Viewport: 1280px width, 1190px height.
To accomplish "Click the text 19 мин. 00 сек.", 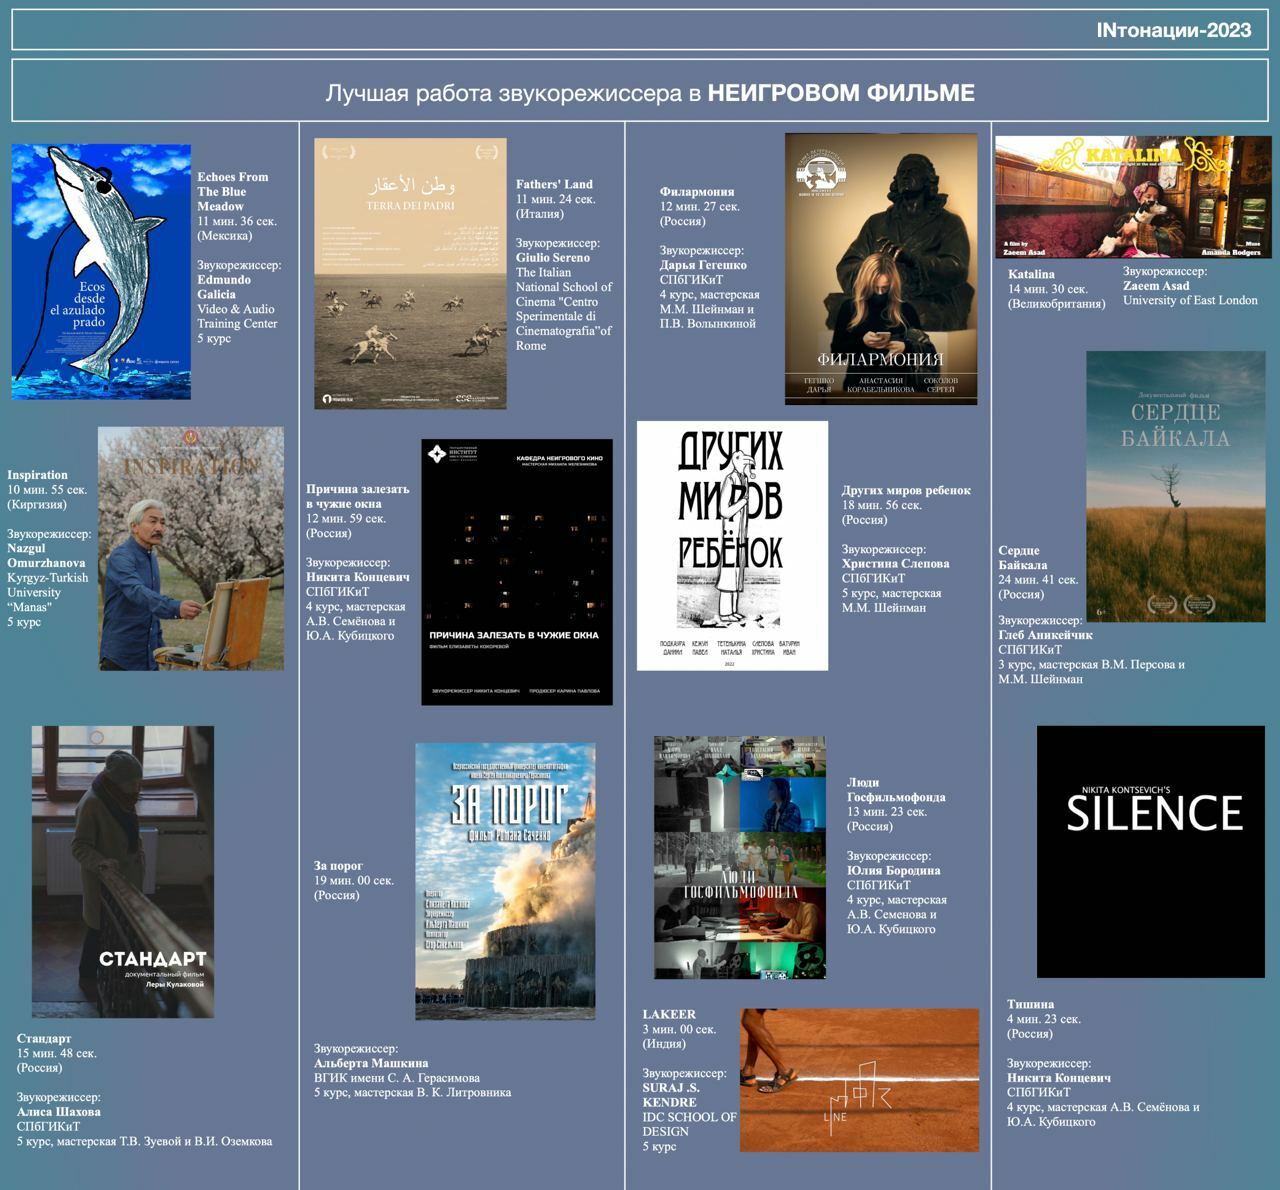I will [354, 881].
